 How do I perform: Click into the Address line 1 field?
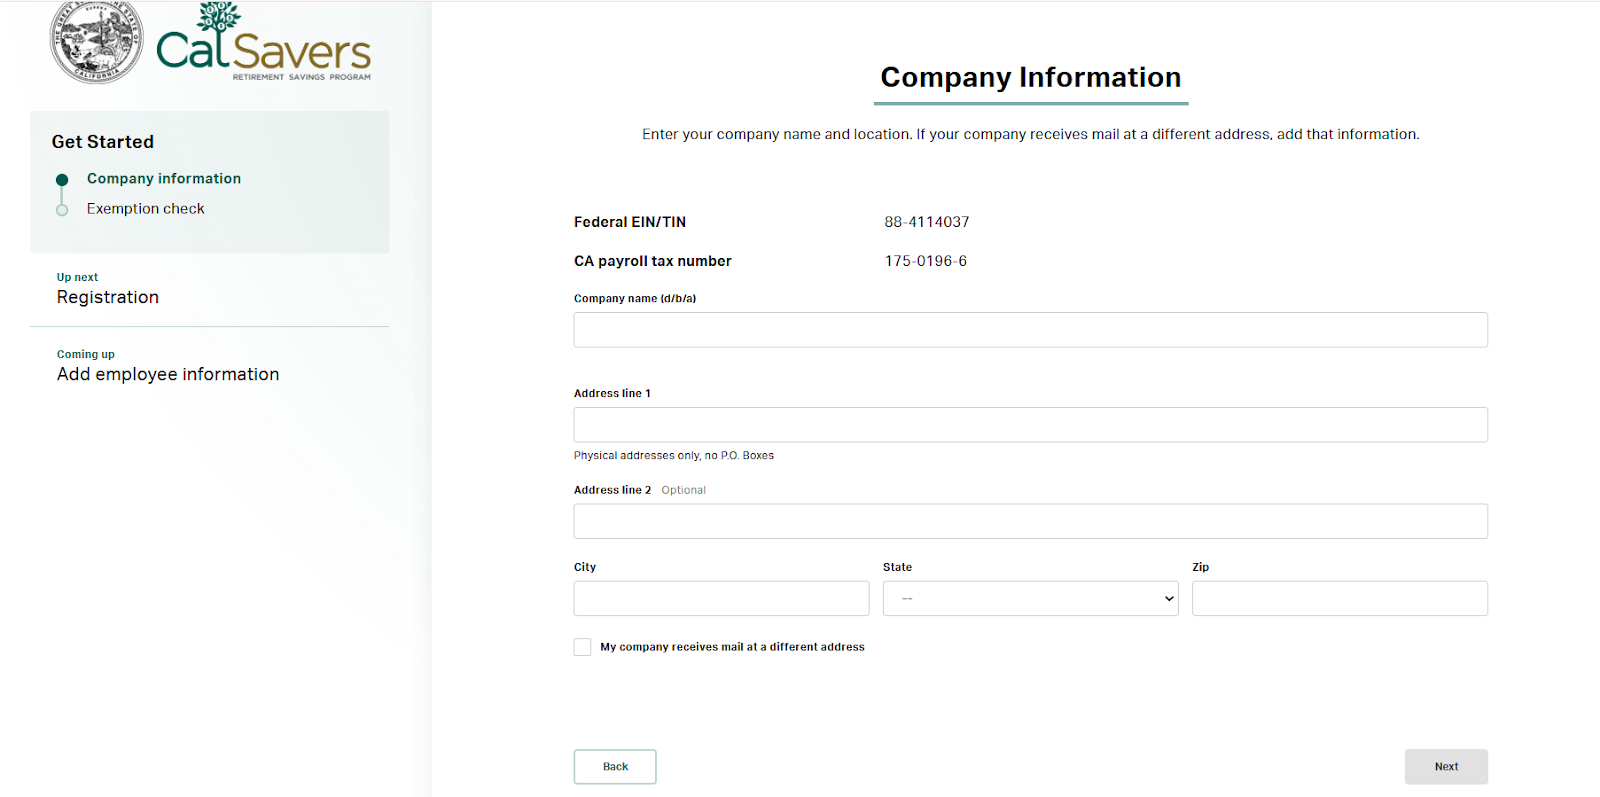tap(1030, 425)
